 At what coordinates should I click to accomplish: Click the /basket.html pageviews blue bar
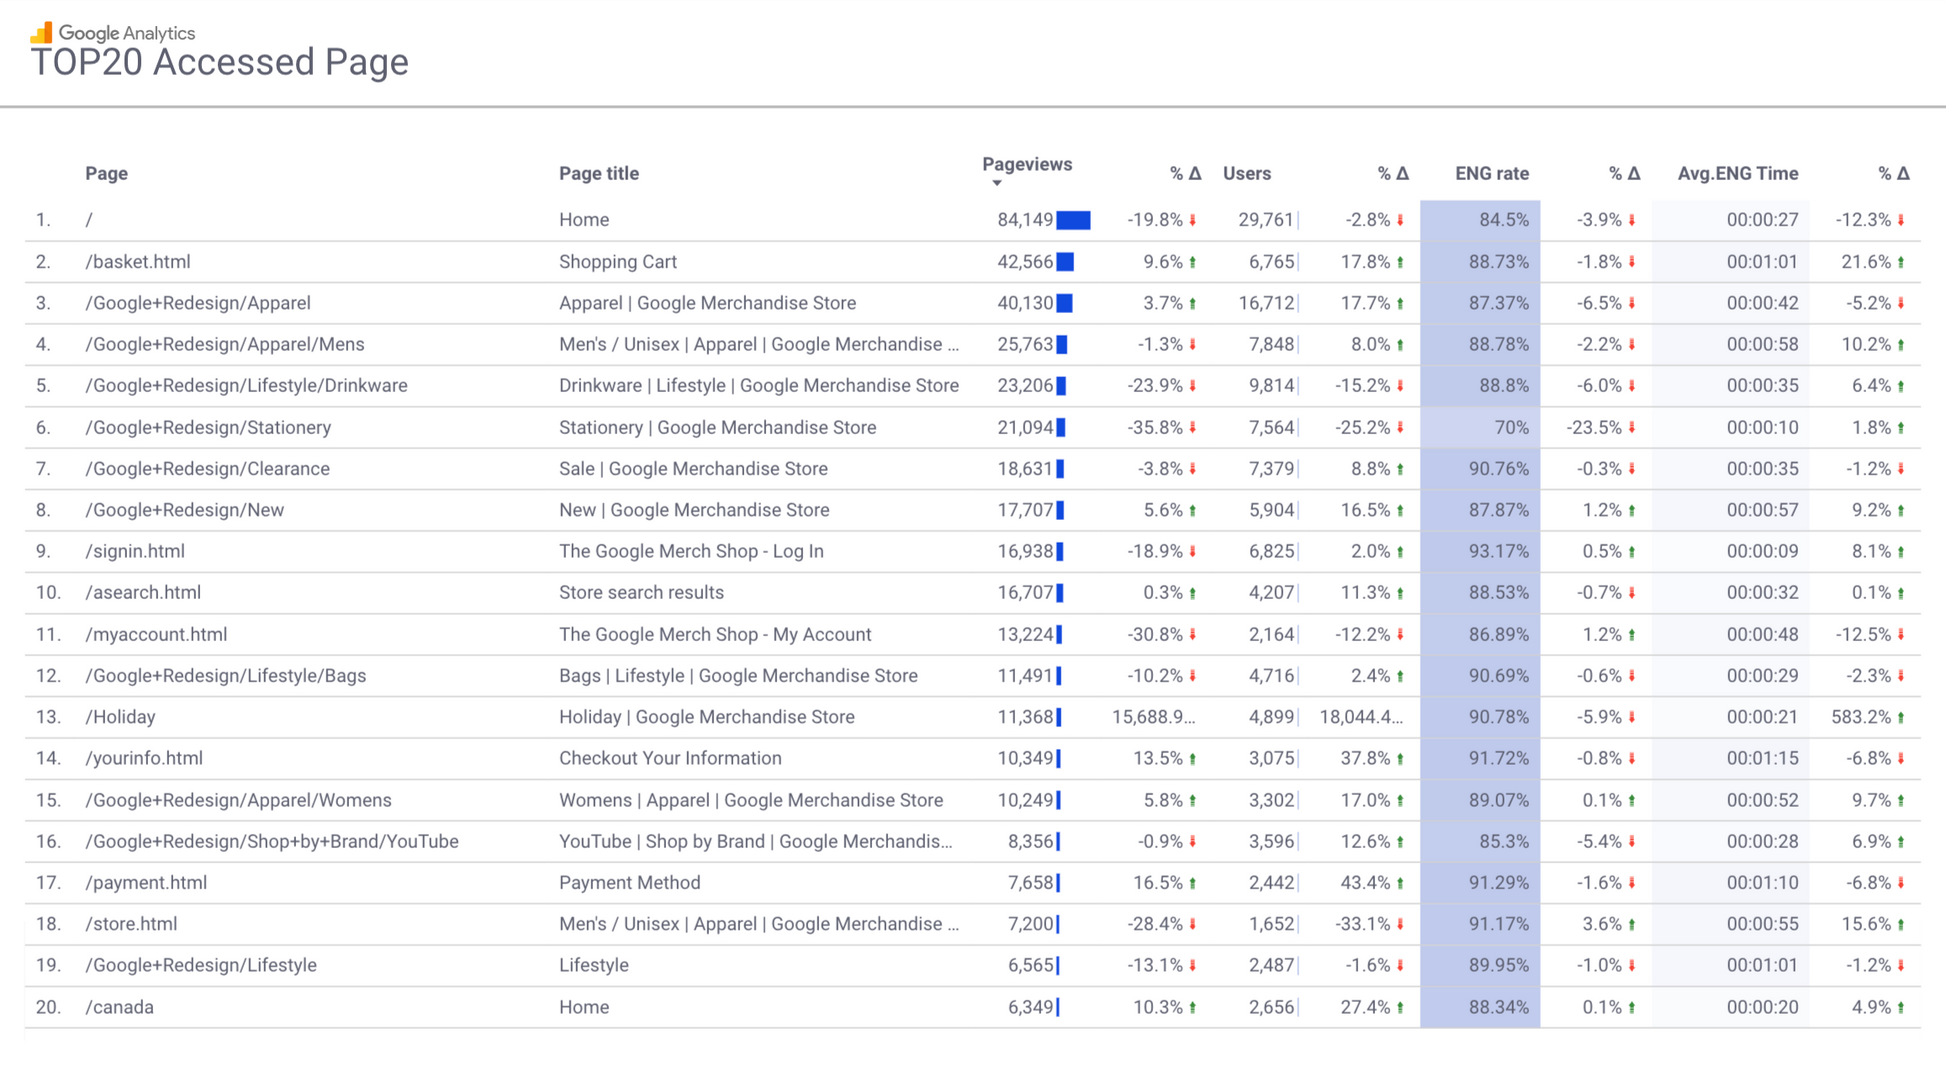[x=1065, y=262]
